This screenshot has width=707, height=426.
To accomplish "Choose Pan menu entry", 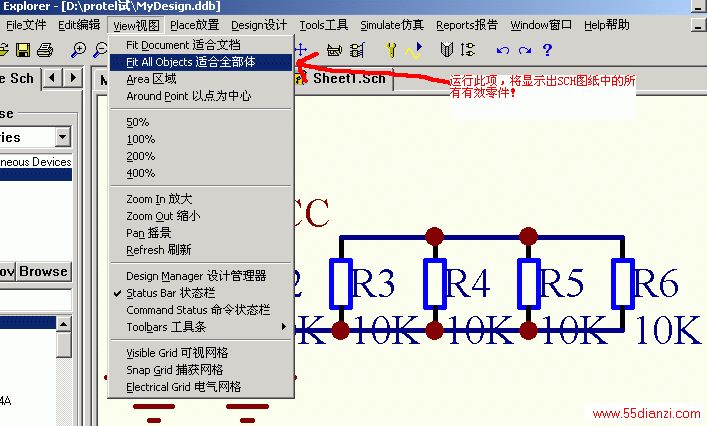I will (201, 233).
